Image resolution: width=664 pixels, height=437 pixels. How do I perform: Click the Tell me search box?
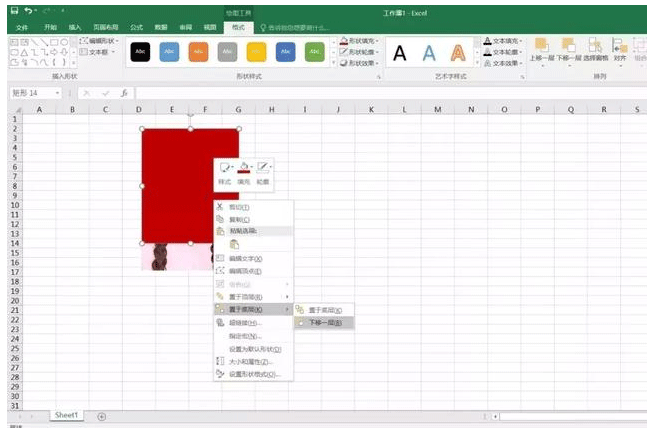295,28
